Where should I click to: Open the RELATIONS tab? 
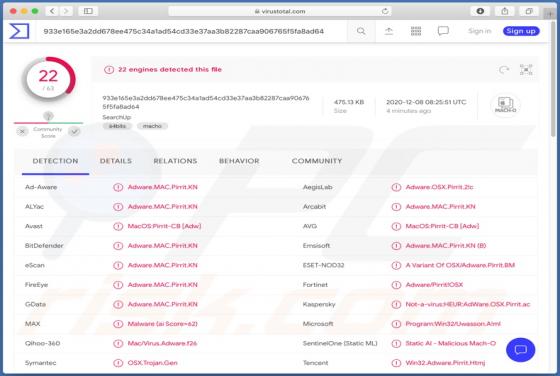tap(175, 161)
